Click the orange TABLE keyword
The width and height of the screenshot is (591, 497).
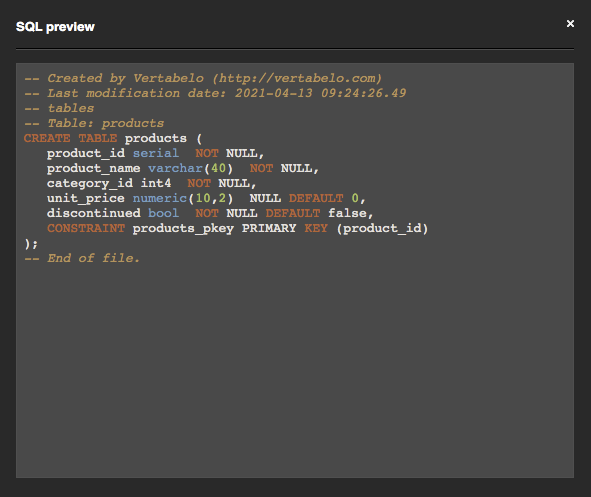(98, 138)
